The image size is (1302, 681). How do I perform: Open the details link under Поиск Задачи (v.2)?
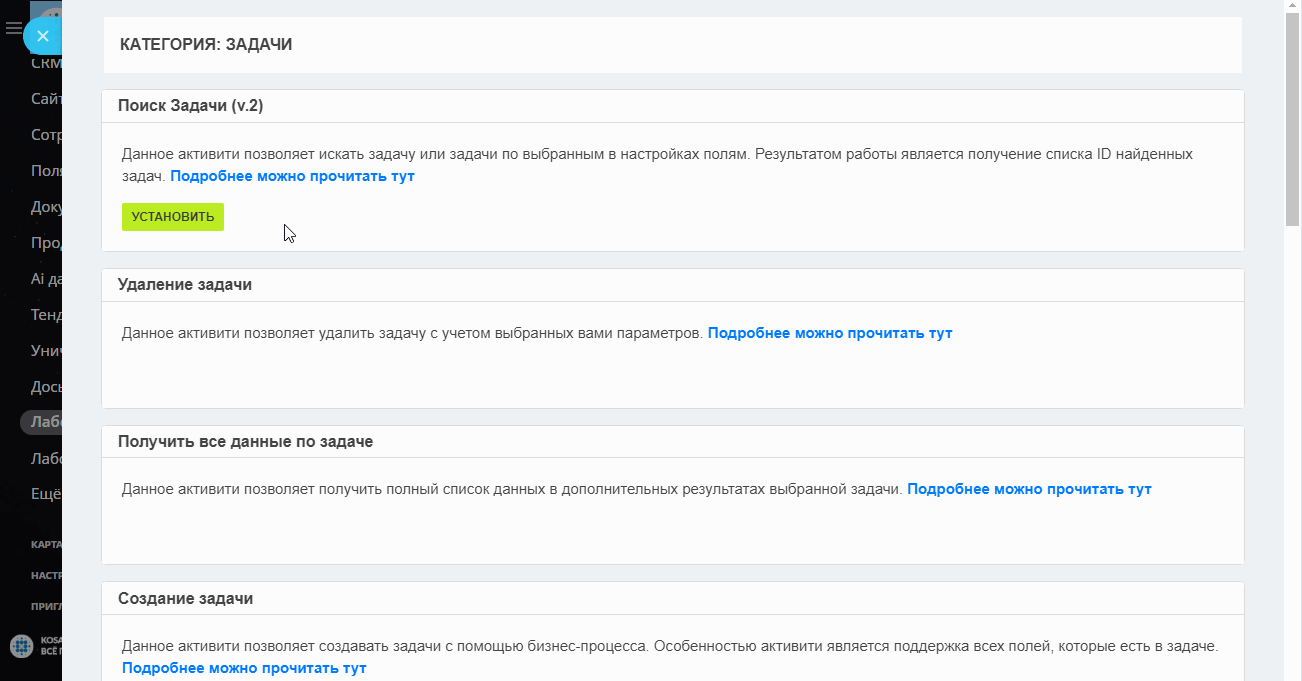[292, 176]
